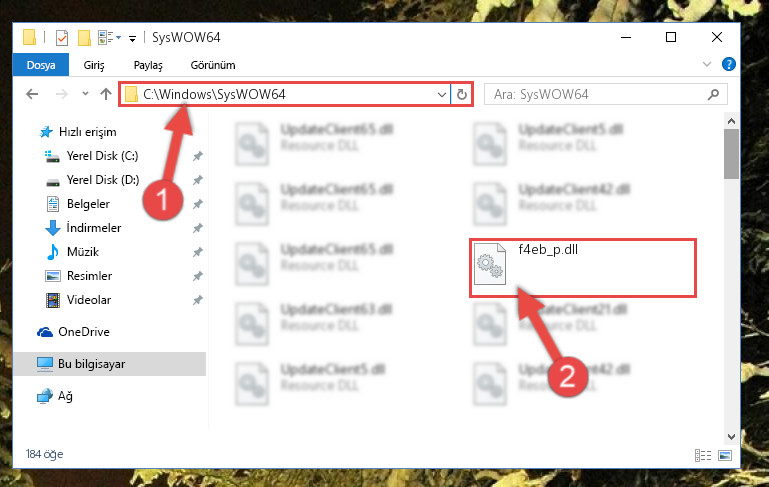
Task: Click the search magnifier icon
Action: (x=714, y=94)
